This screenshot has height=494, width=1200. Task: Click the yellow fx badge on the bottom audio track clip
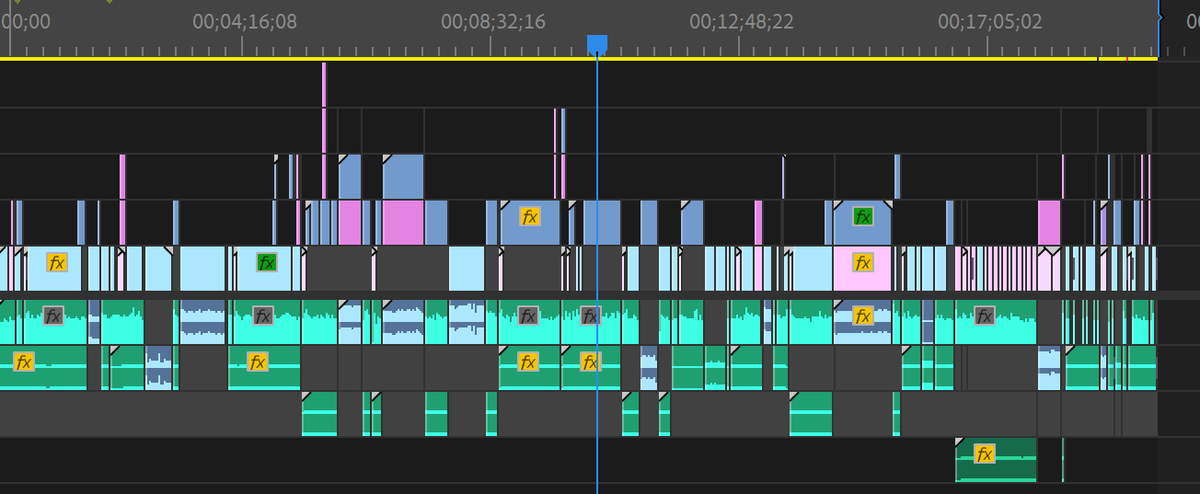[x=985, y=454]
